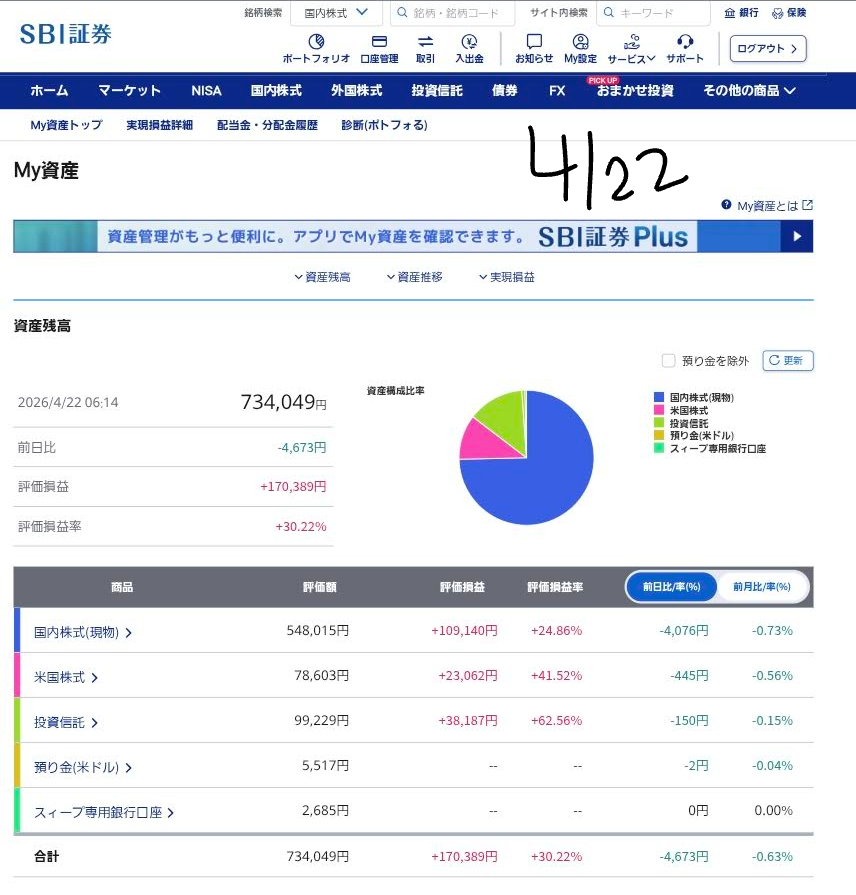Image resolution: width=856 pixels, height=895 pixels.
Task: Click the 銀行 bank icon link
Action: click(741, 13)
